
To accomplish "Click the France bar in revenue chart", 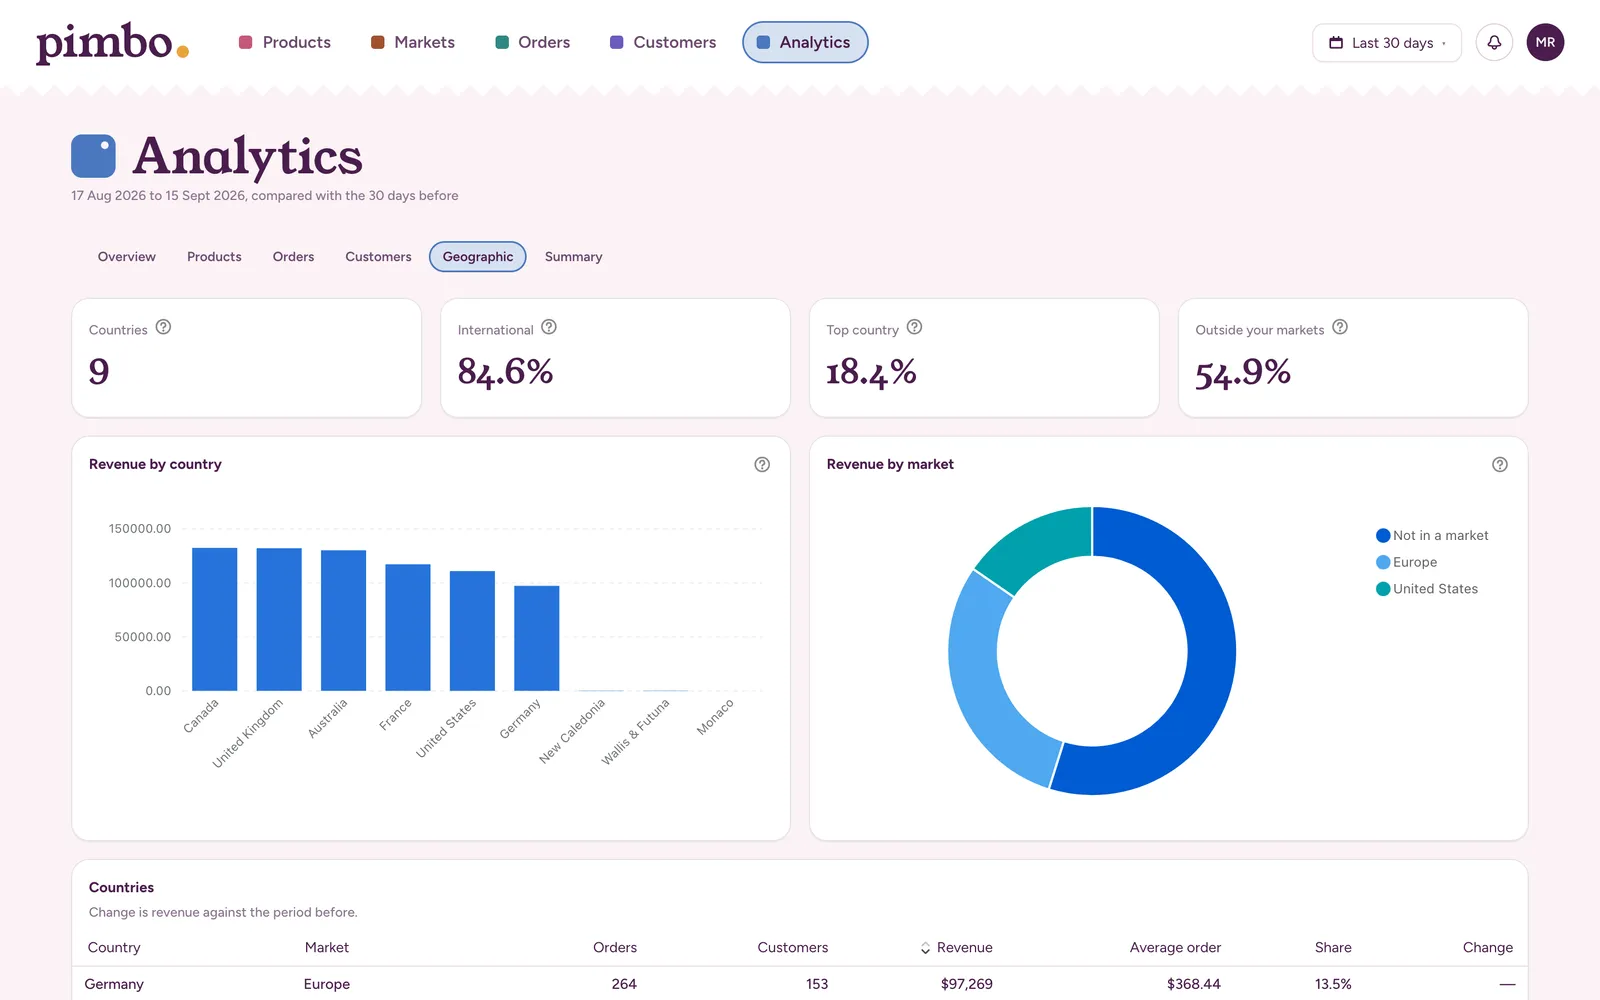I will pos(408,627).
